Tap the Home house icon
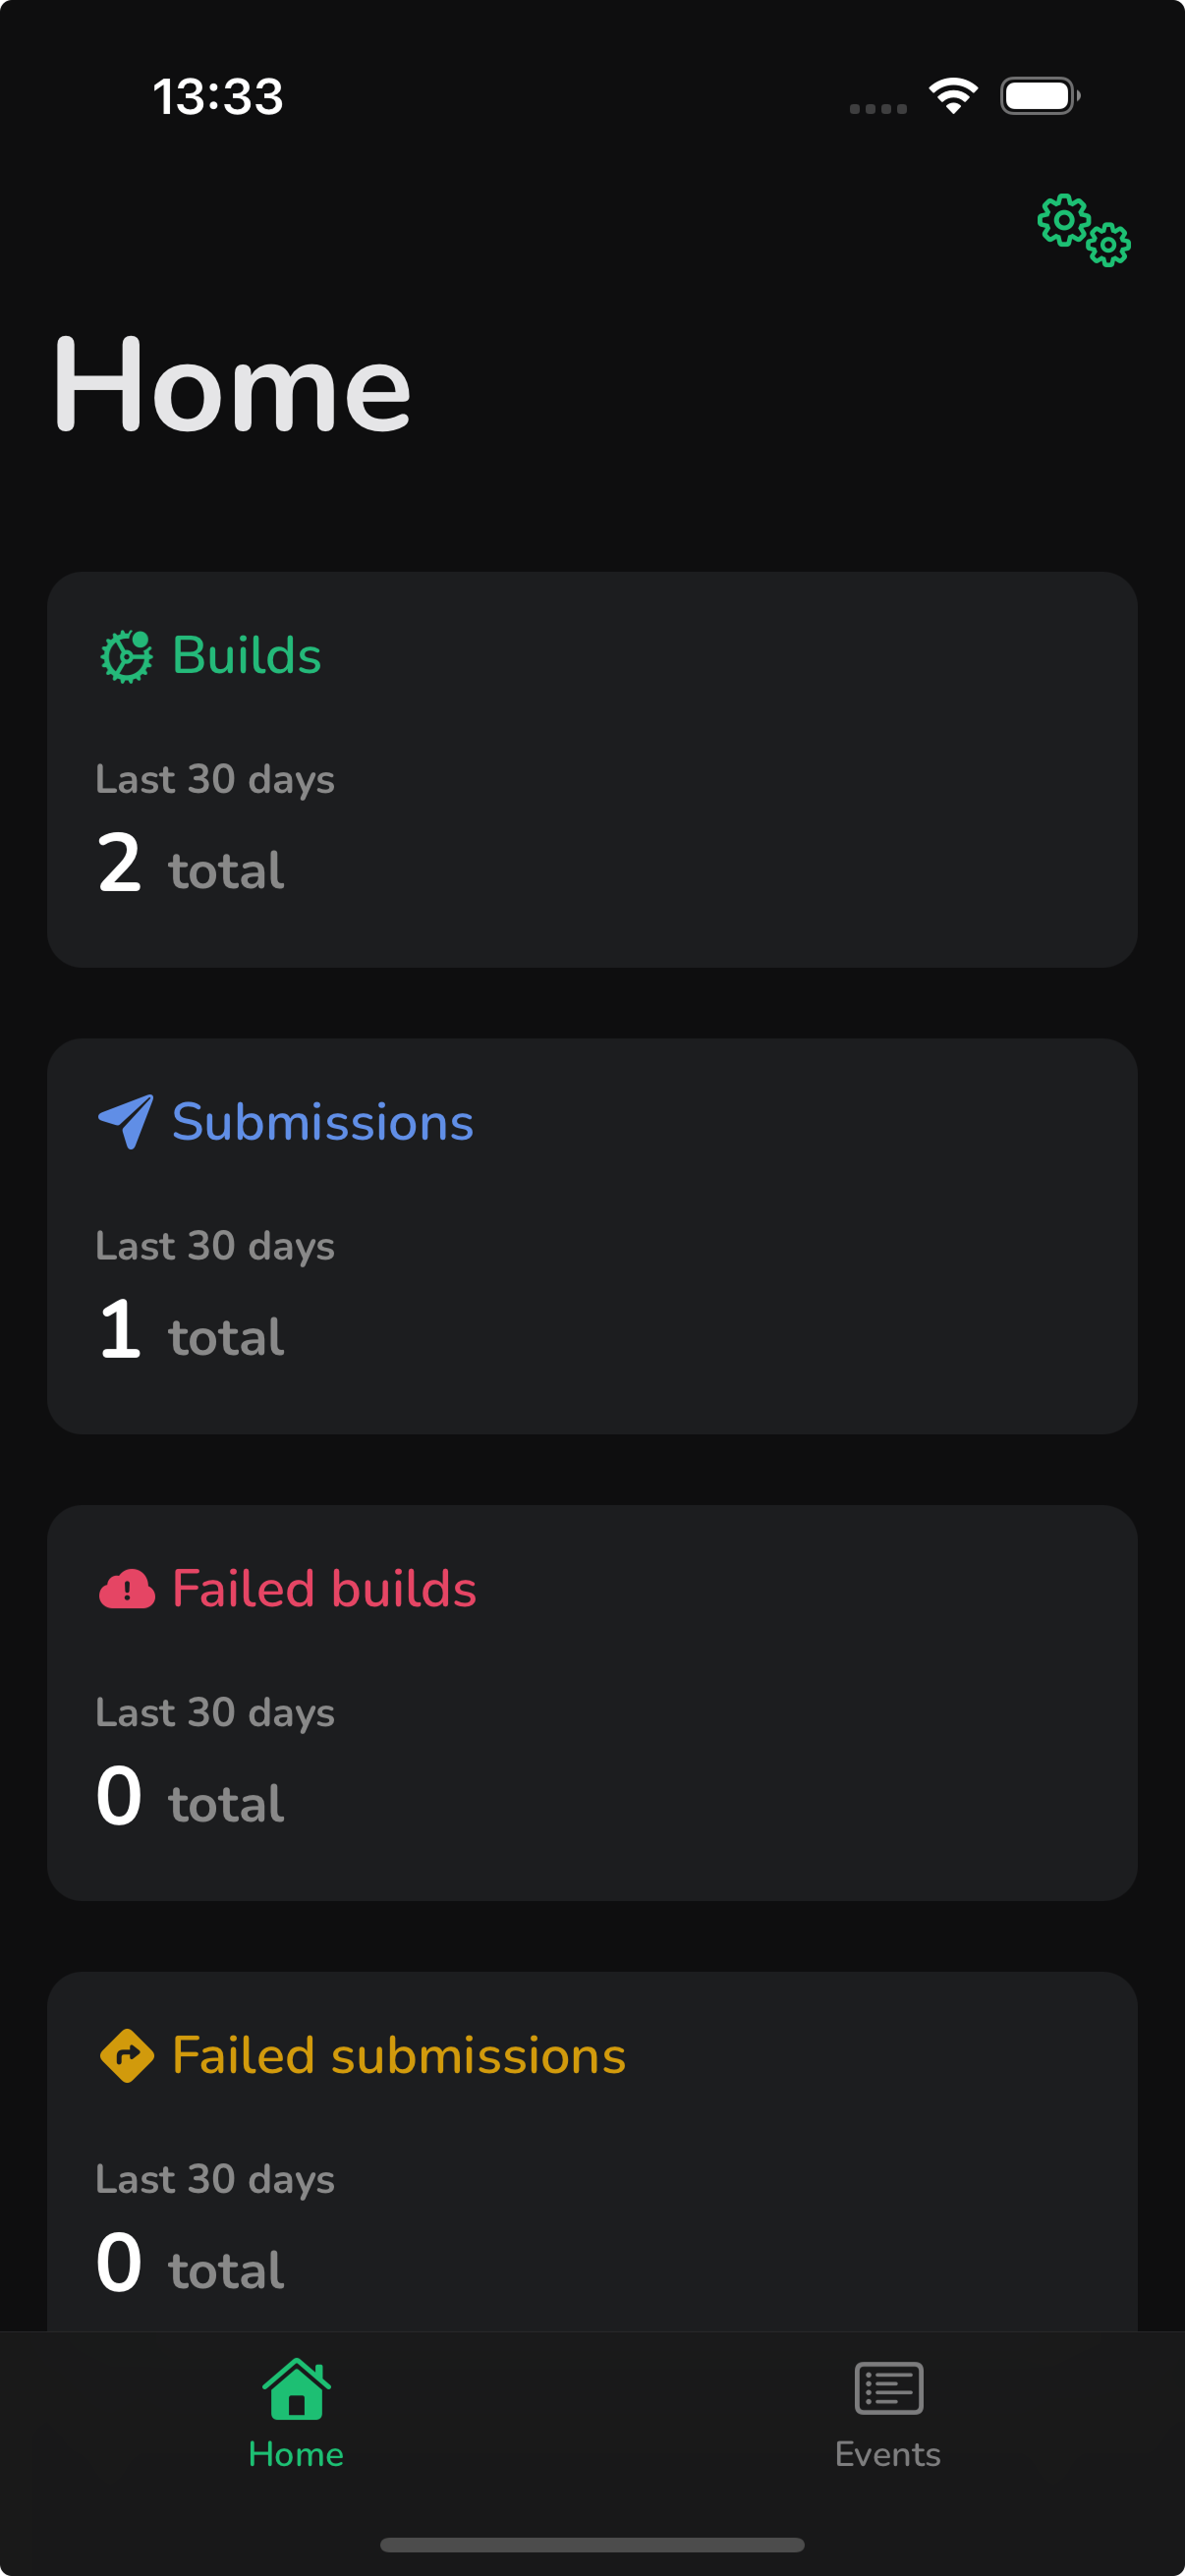This screenshot has height=2576, width=1185. [x=296, y=2389]
